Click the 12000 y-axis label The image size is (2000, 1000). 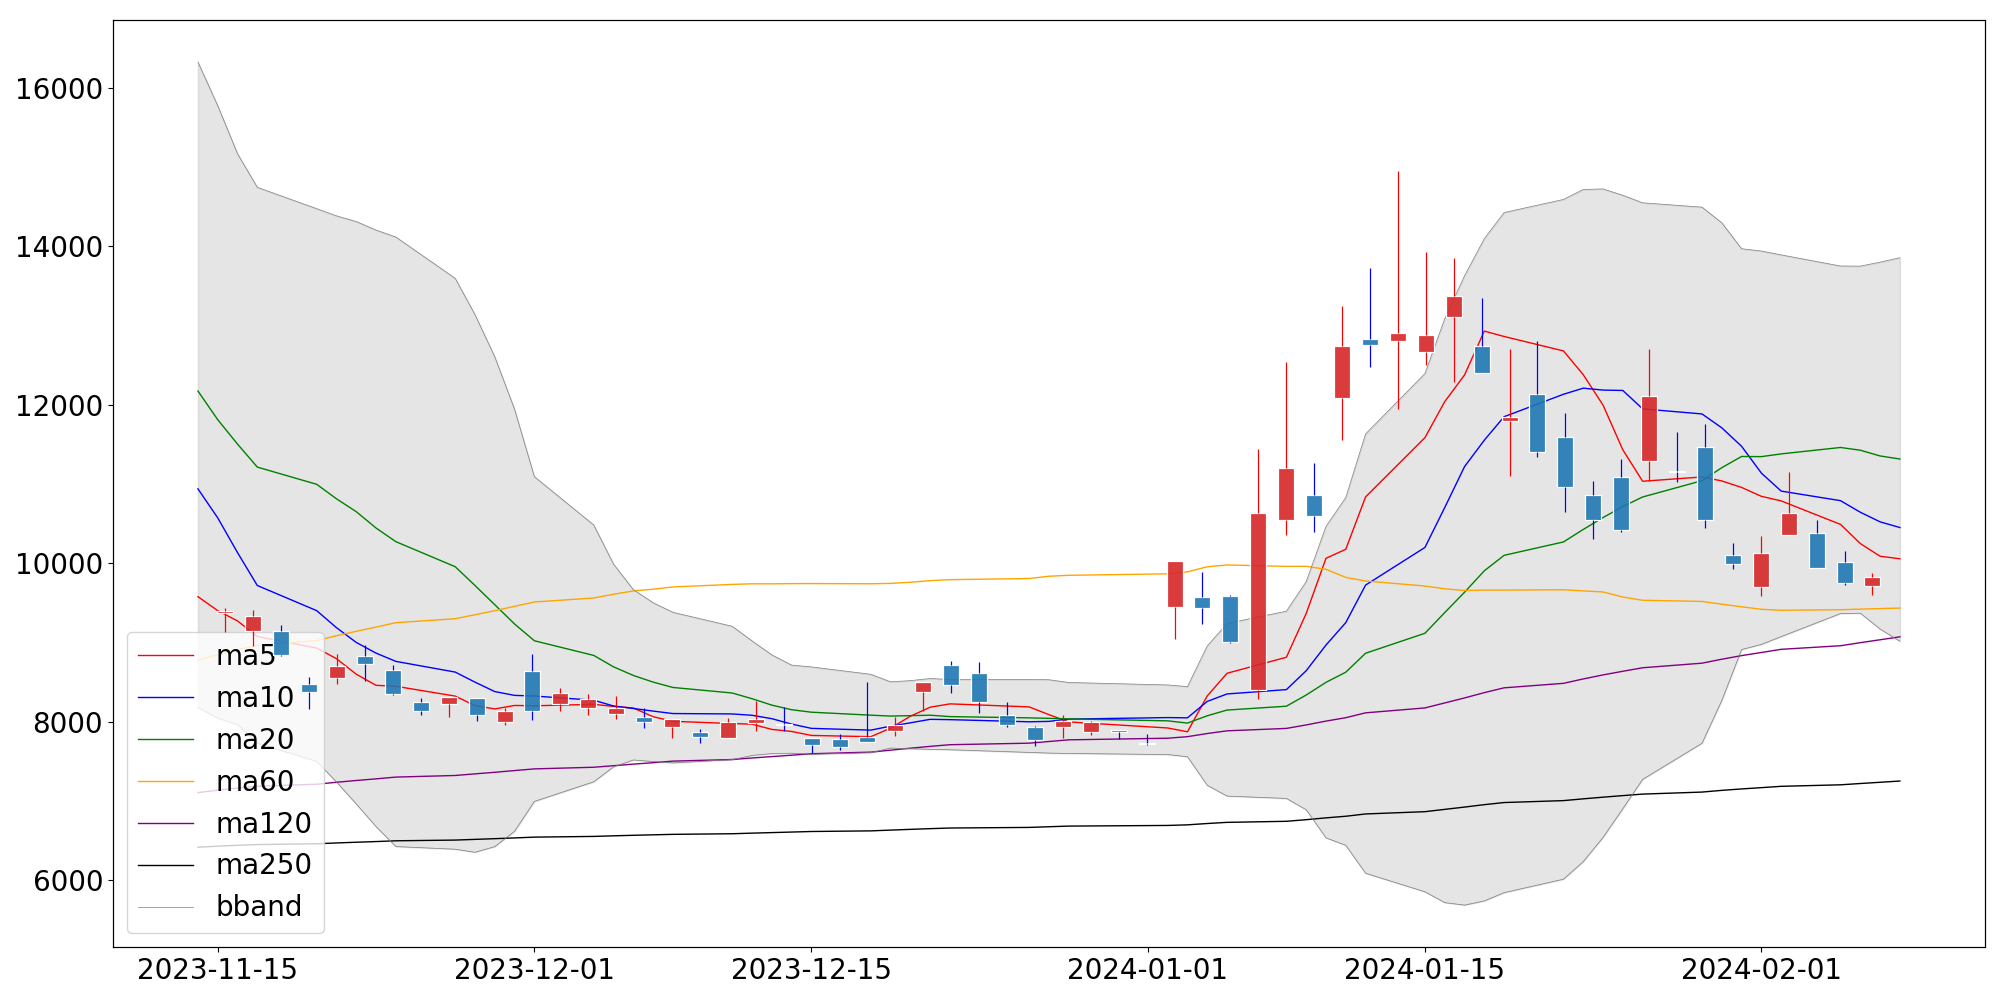(59, 406)
